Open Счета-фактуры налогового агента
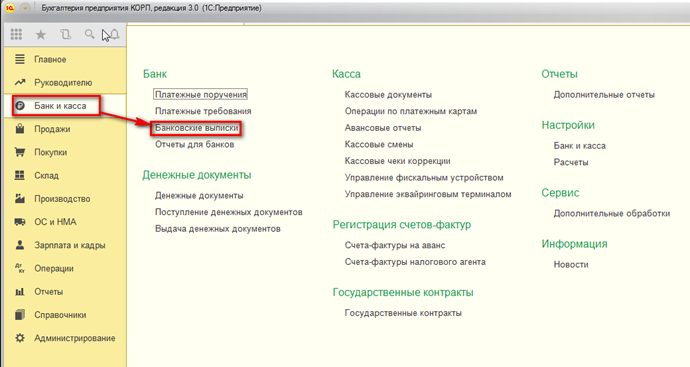The width and height of the screenshot is (690, 367). 415,262
